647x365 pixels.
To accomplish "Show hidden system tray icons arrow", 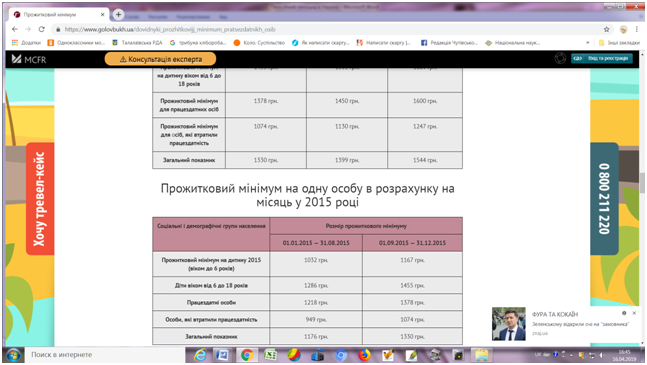I will [571, 355].
